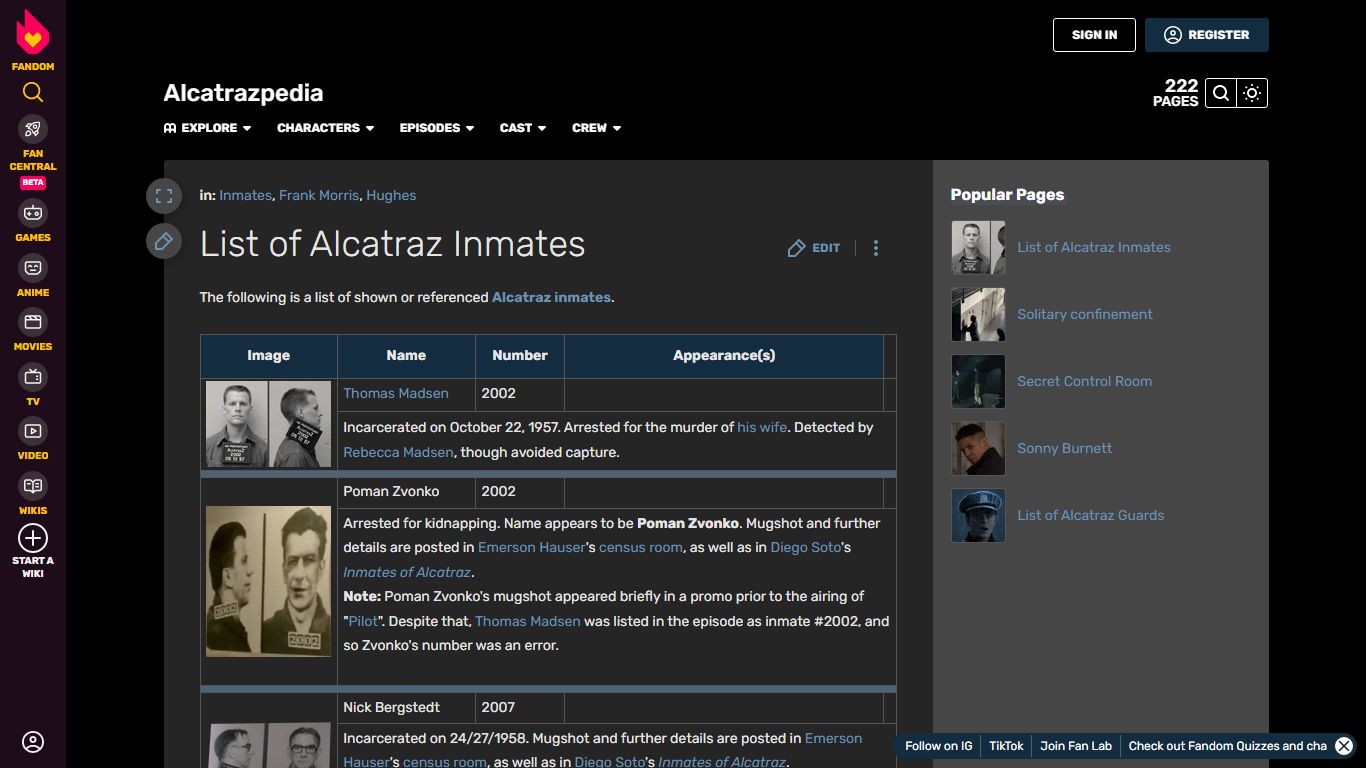Open the Movies clapperboard icon
1366x768 pixels.
point(33,322)
